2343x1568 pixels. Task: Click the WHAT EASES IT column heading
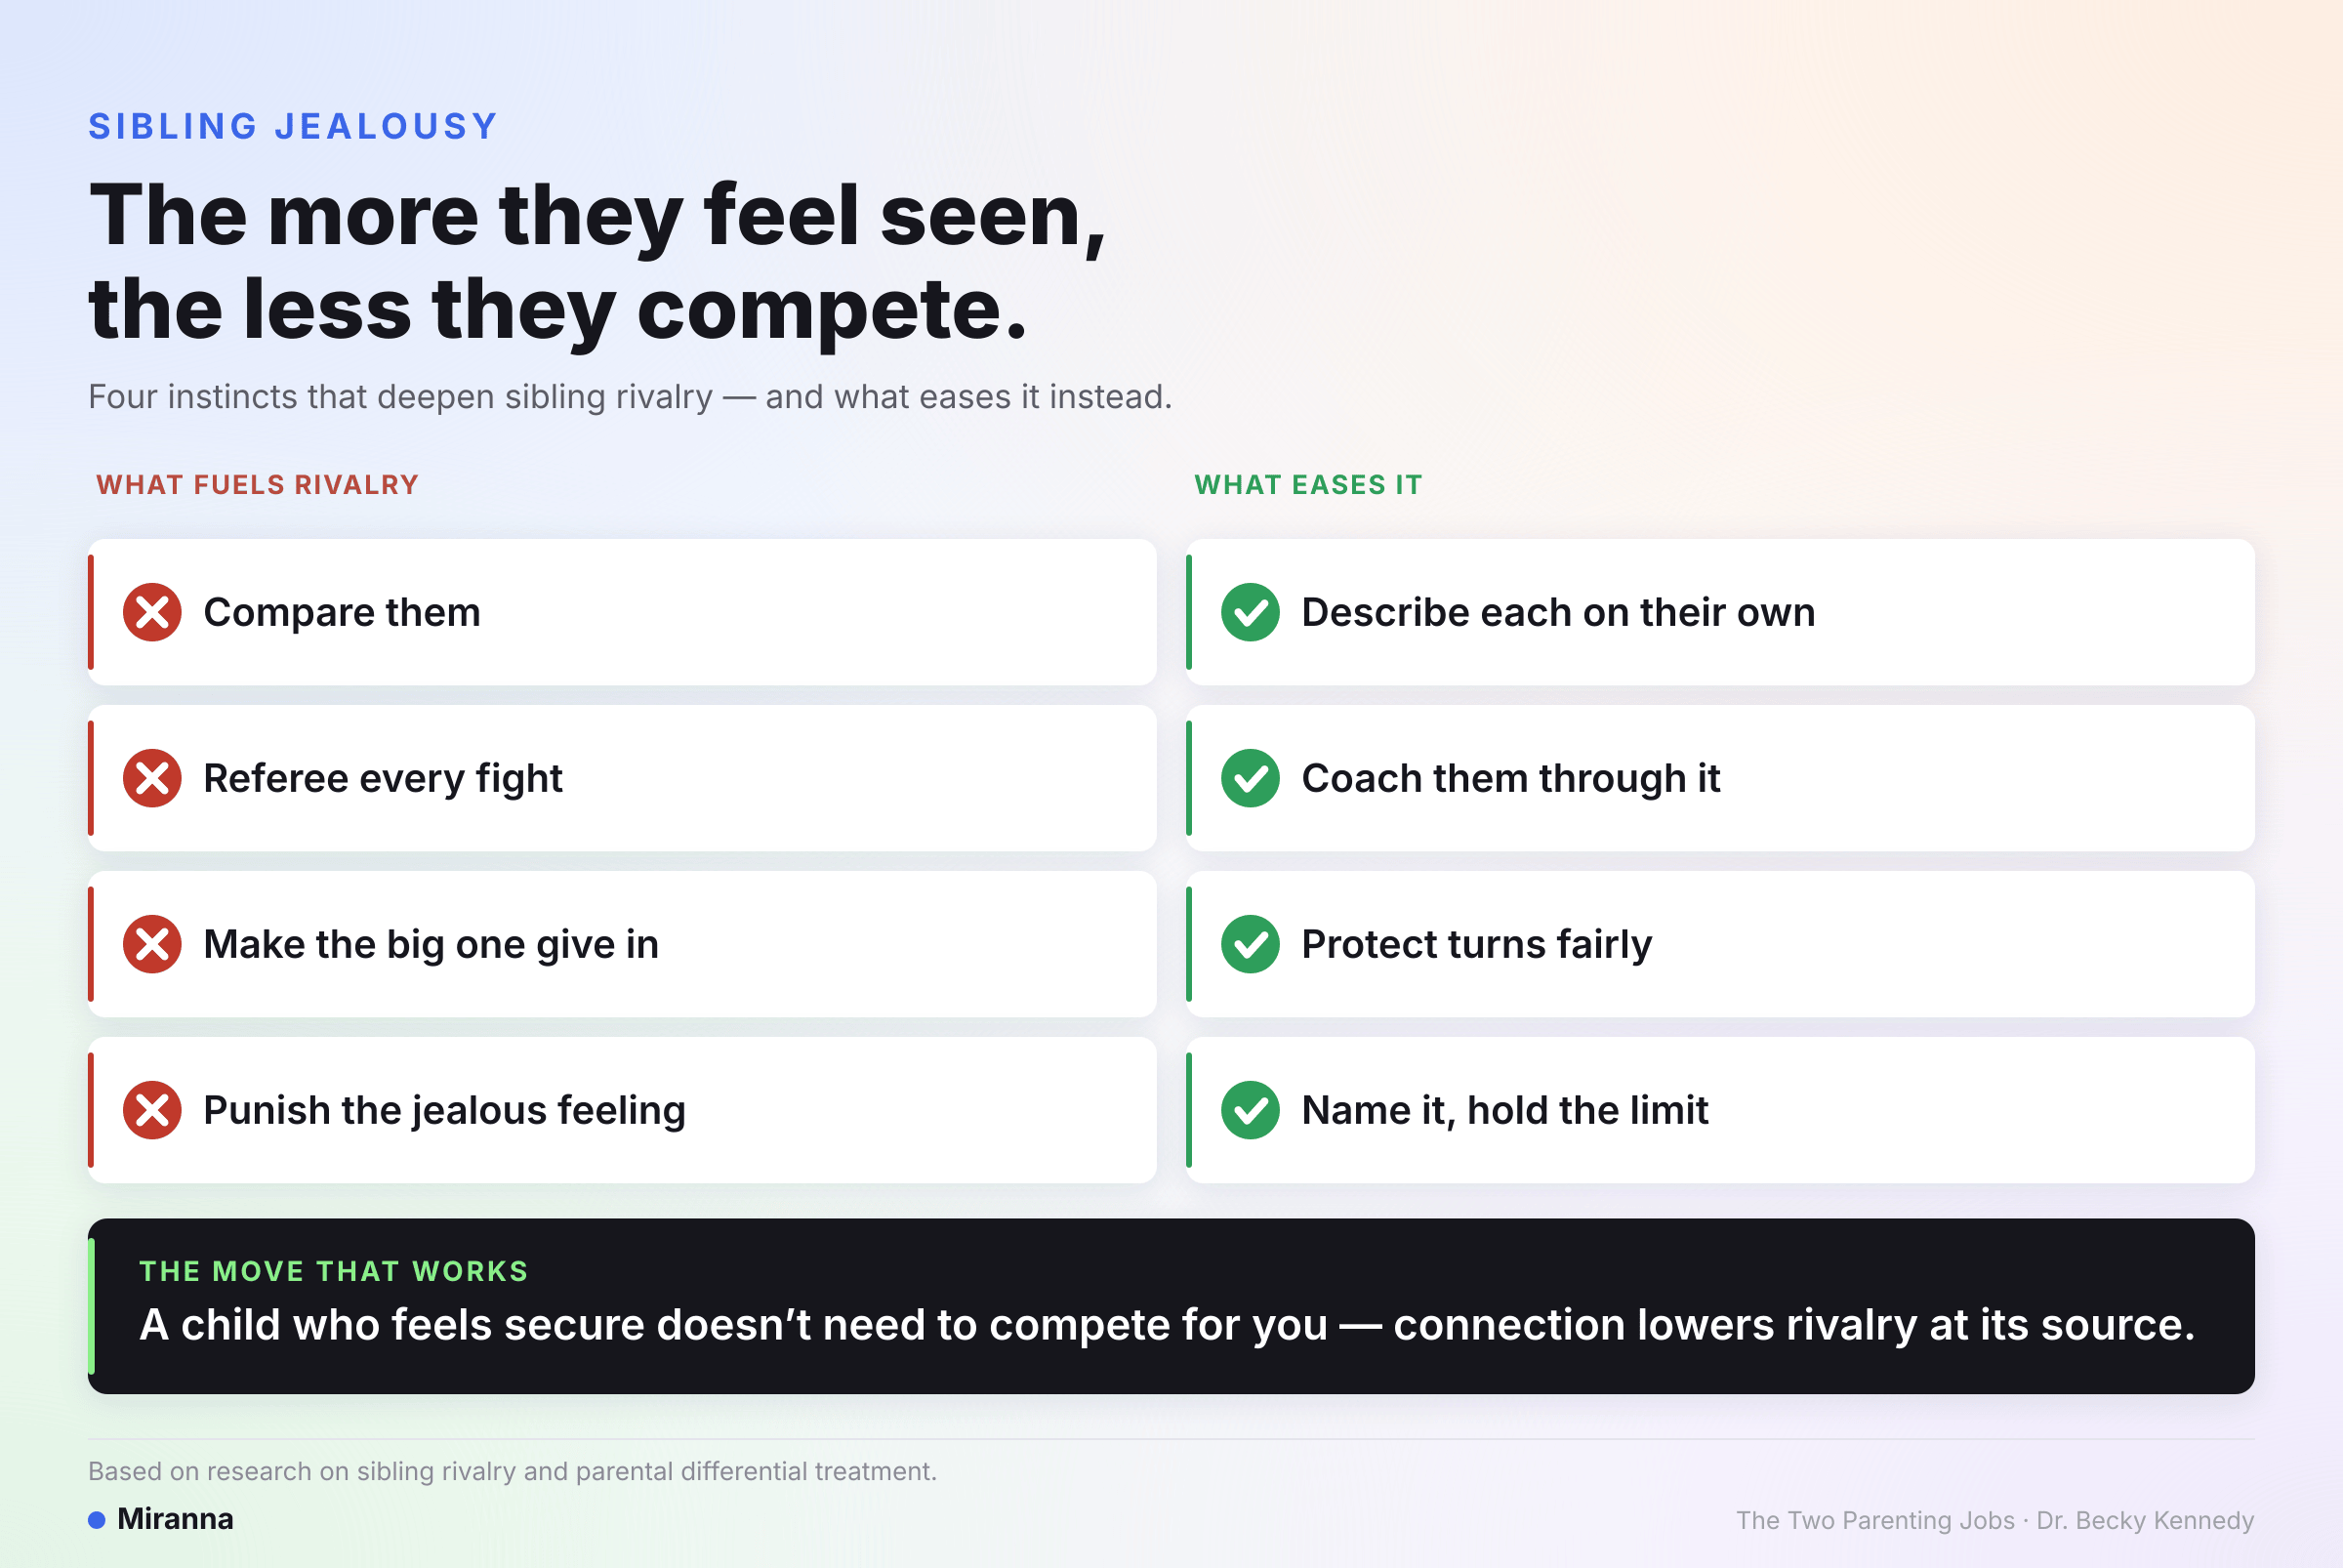1308,485
